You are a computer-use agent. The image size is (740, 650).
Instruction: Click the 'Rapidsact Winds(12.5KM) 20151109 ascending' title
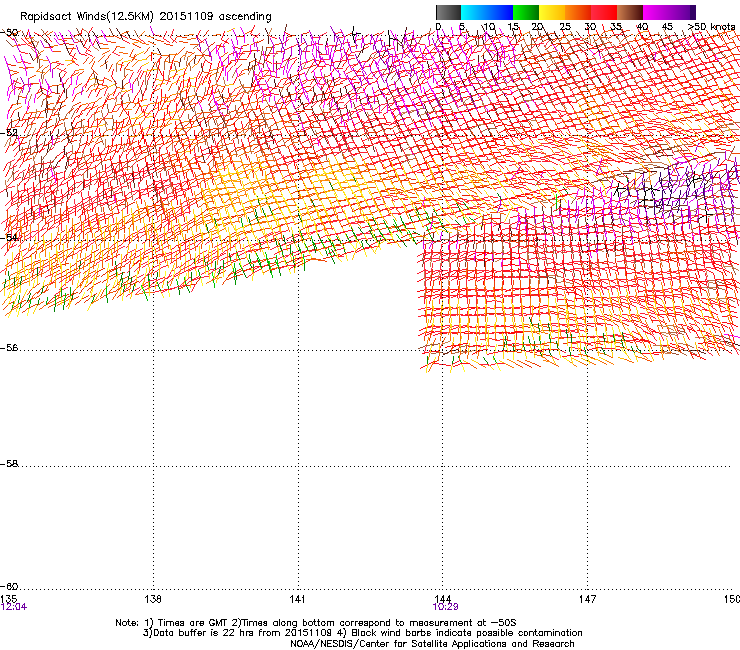[x=146, y=17]
